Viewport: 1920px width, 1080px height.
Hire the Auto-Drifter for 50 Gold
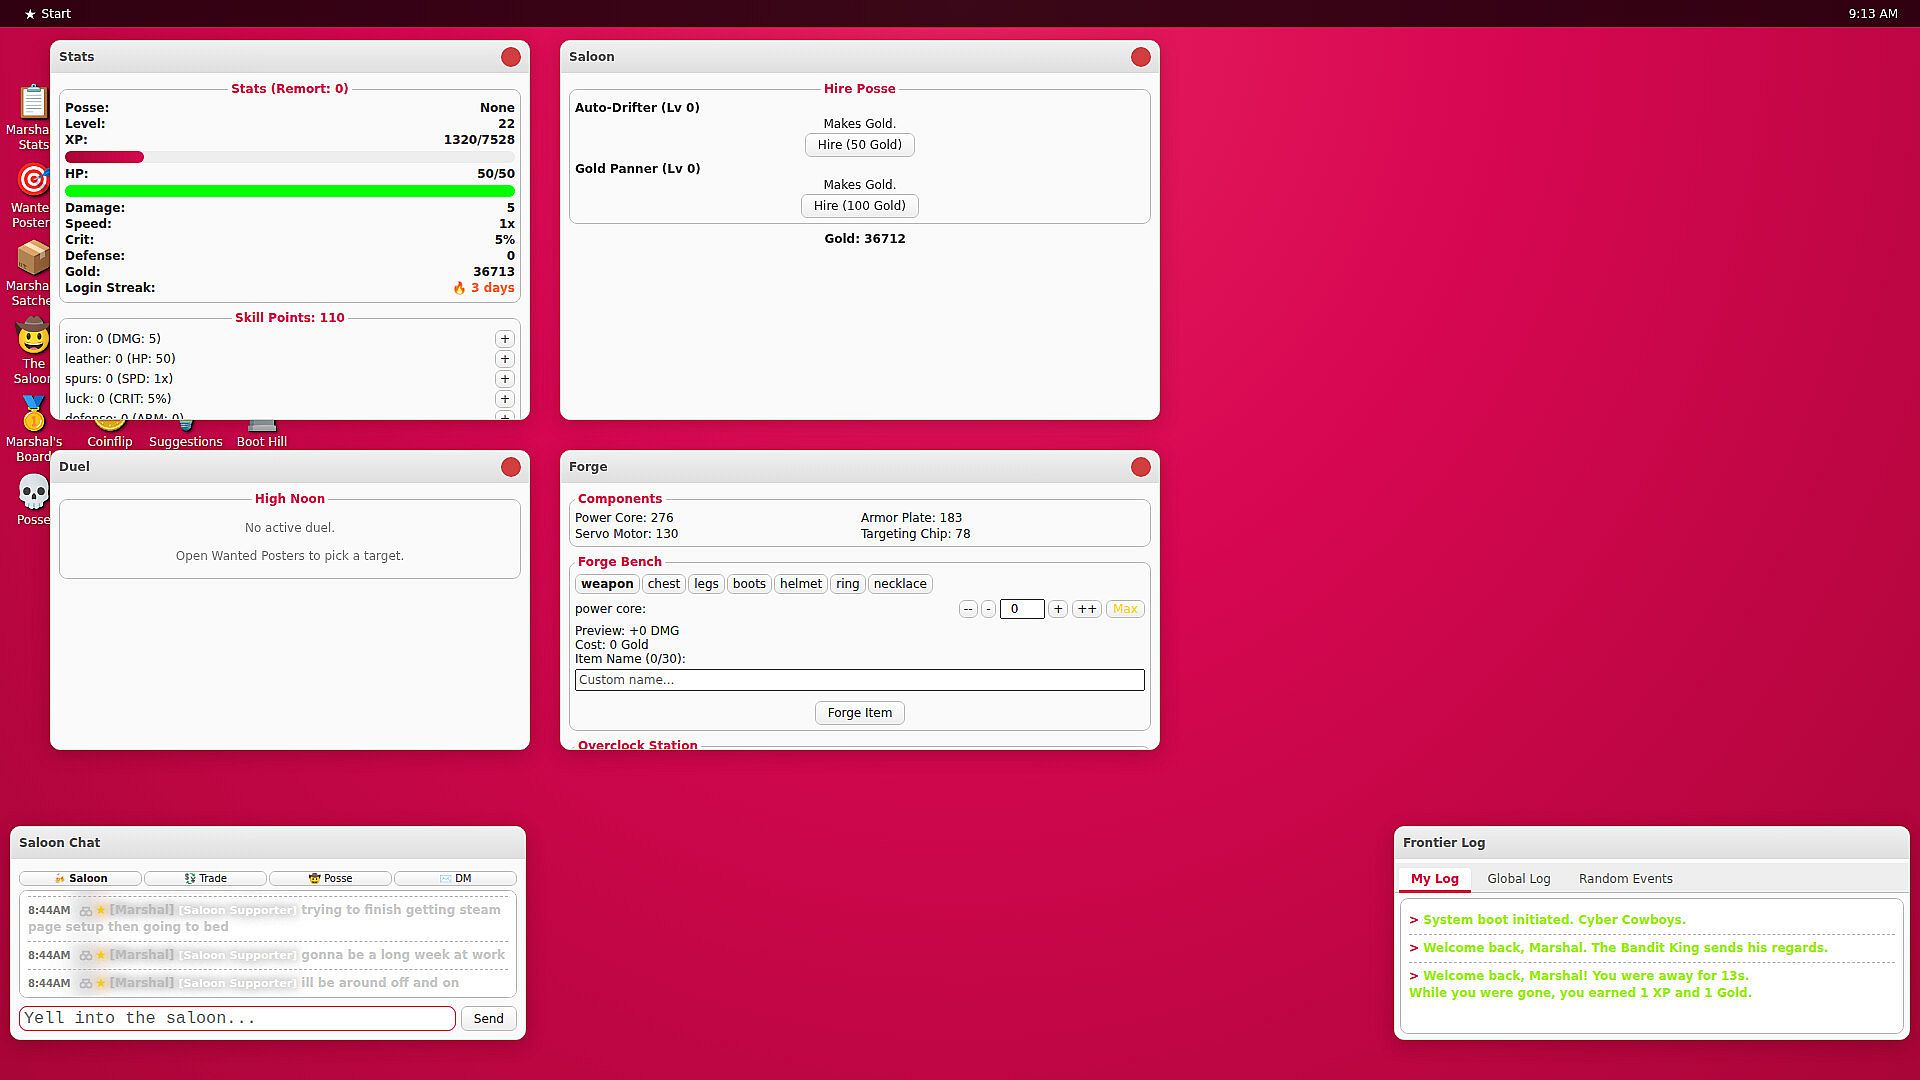pyautogui.click(x=860, y=145)
